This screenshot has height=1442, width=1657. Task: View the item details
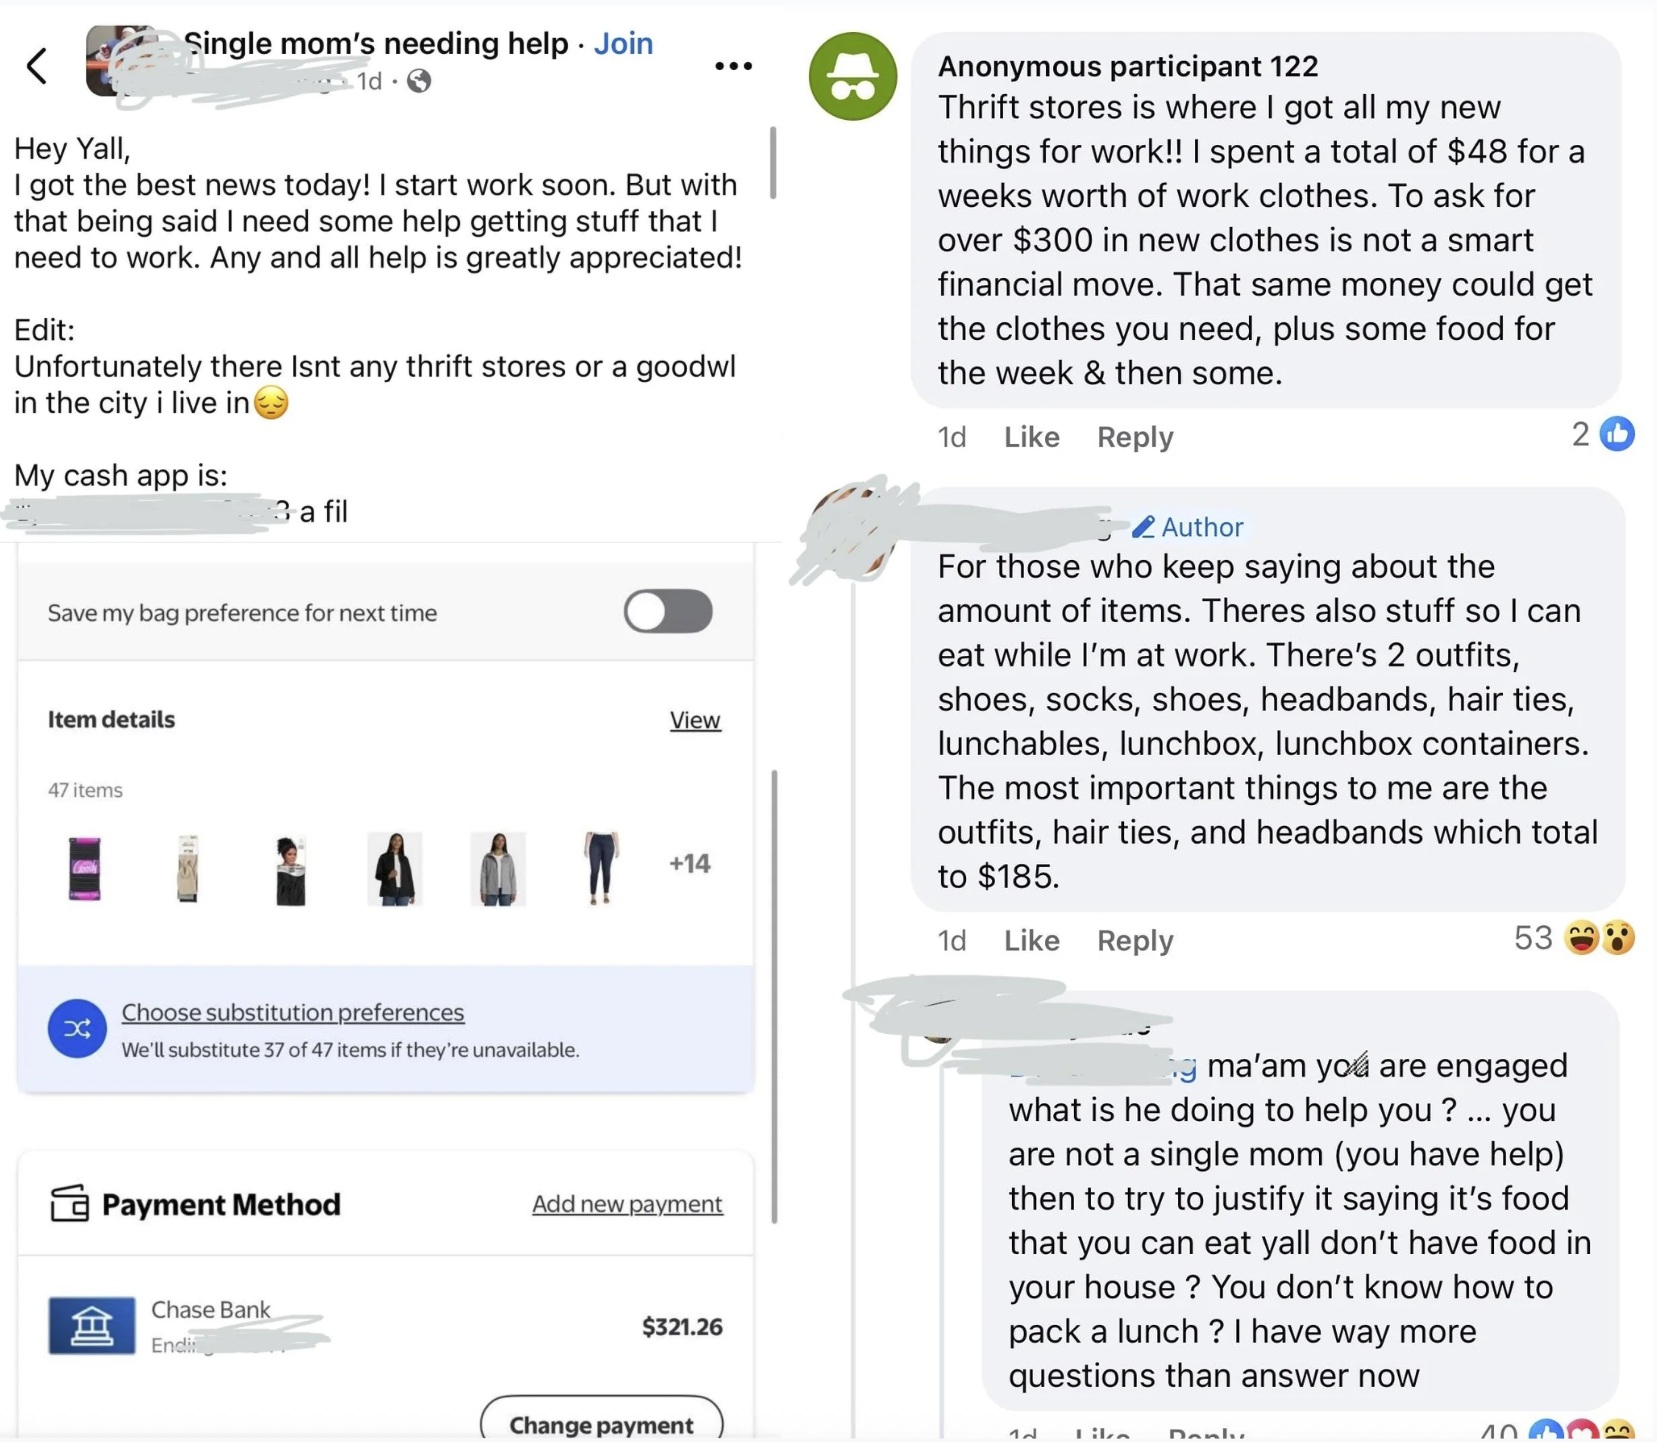(695, 720)
